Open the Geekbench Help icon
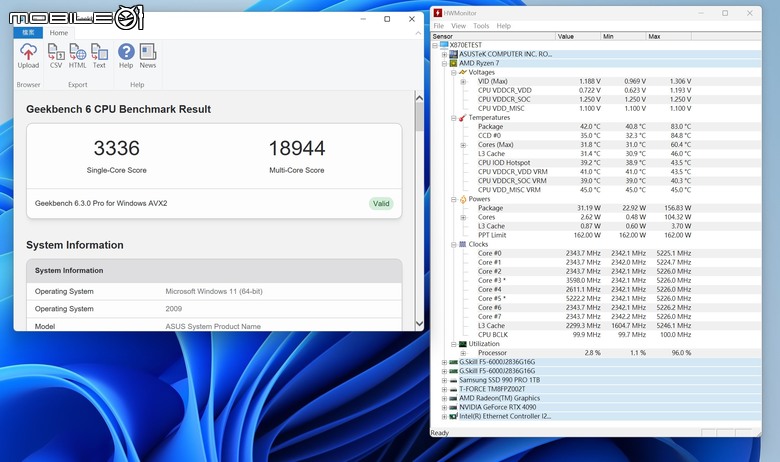This screenshot has width=780, height=462. [126, 56]
